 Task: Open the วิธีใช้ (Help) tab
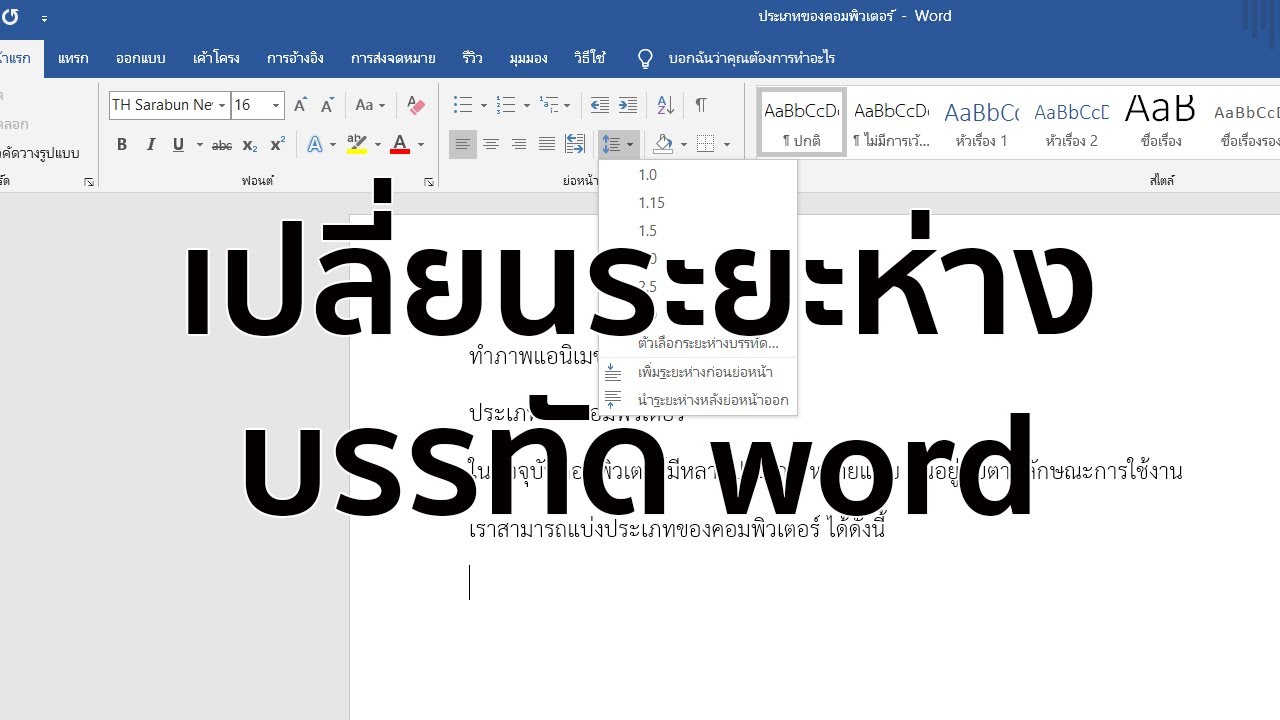(590, 58)
